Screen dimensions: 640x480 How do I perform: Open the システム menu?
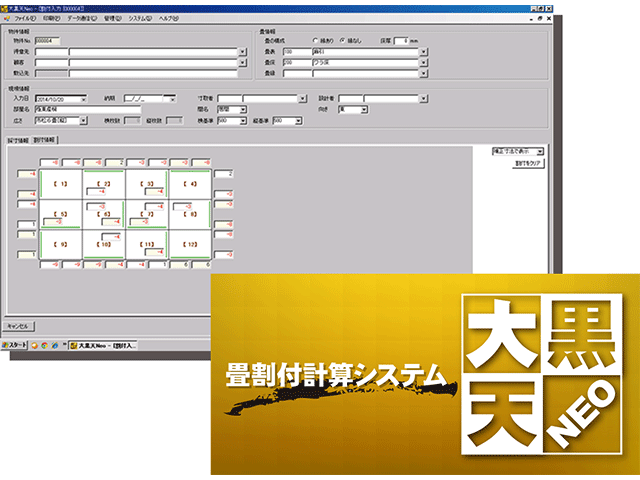140,18
